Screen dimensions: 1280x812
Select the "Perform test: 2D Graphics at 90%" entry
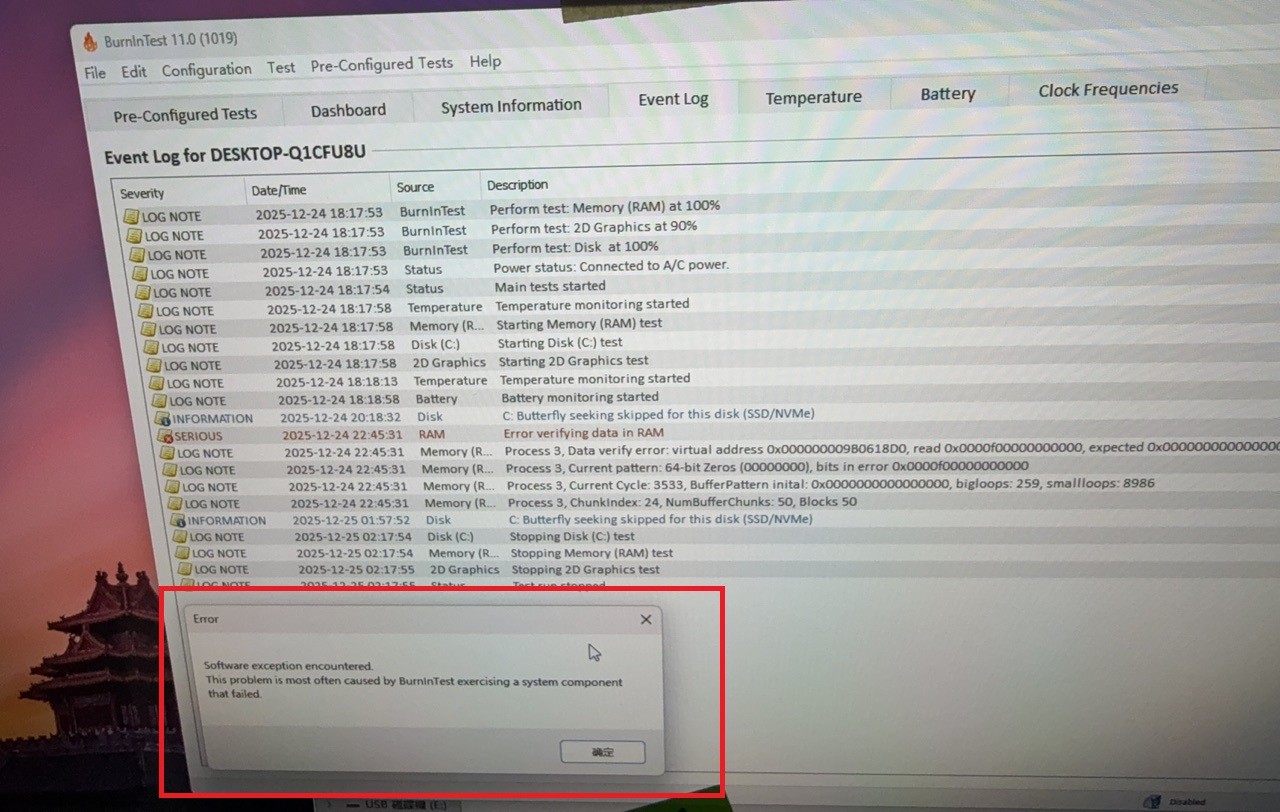[594, 227]
